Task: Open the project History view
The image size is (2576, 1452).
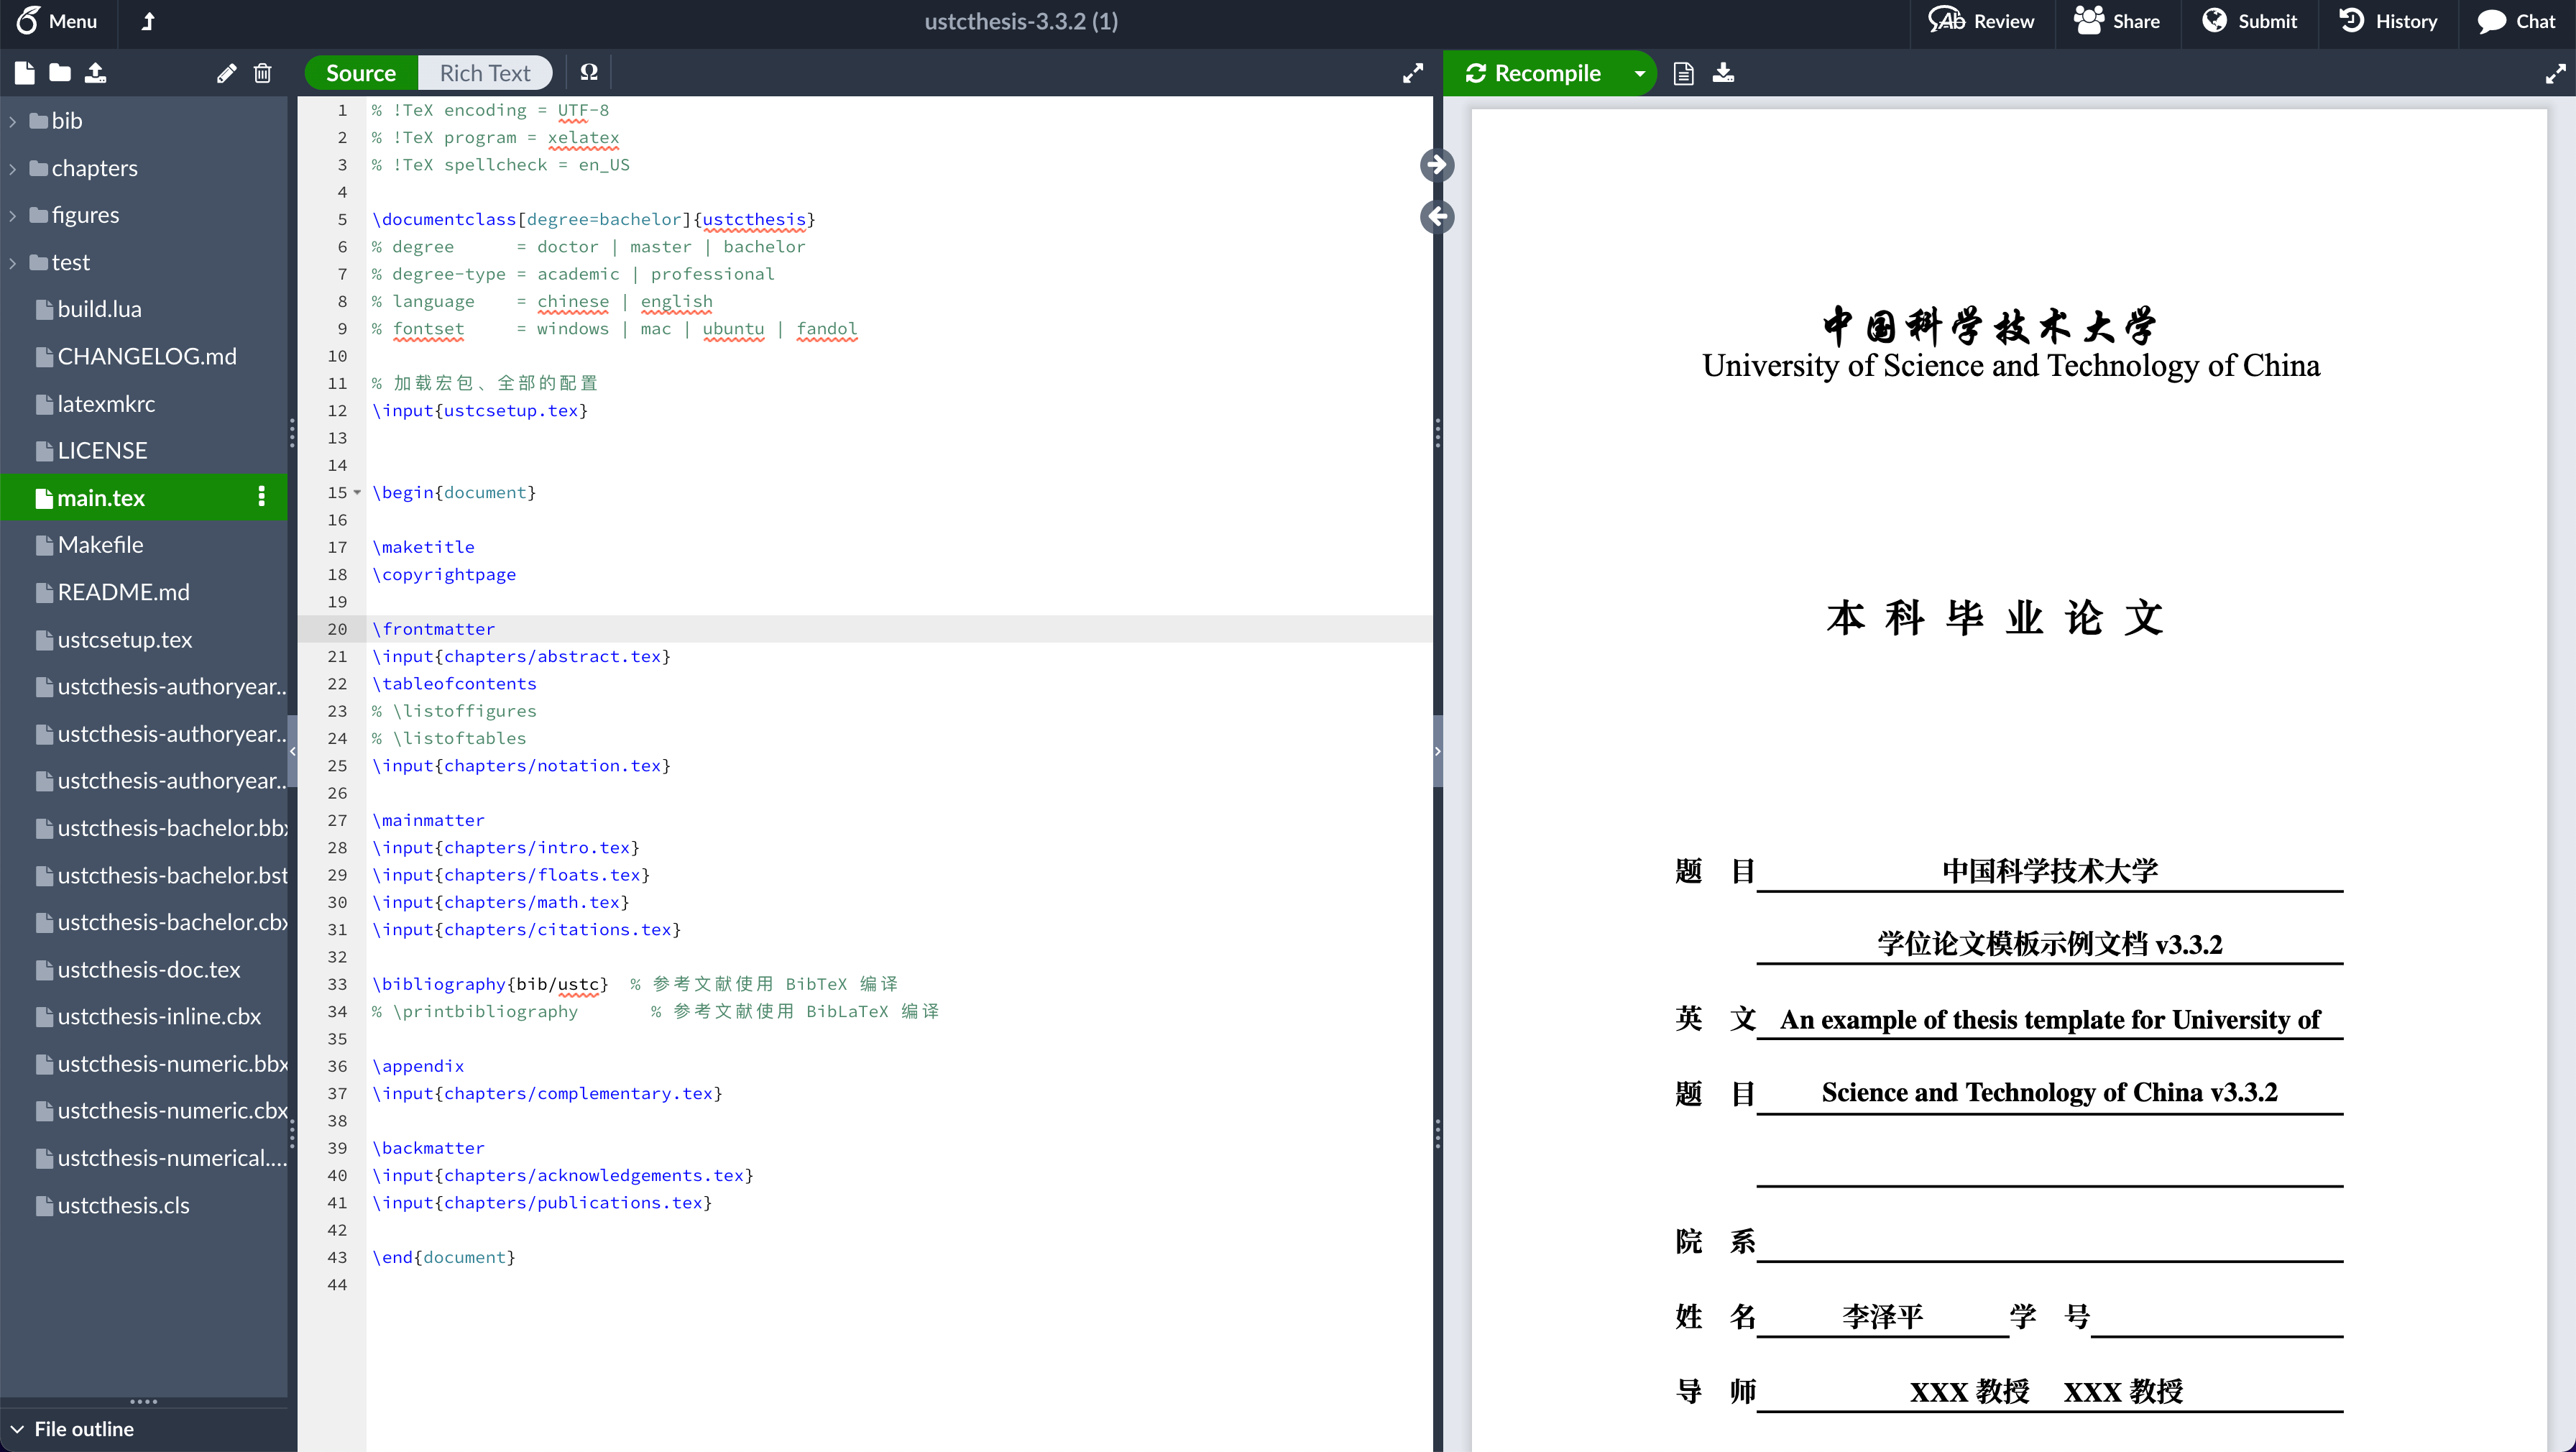Action: 2388,21
